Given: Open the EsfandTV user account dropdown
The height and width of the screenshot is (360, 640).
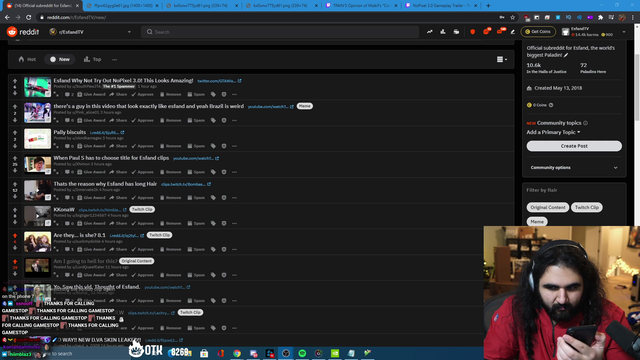Looking at the screenshot, I should (593, 32).
